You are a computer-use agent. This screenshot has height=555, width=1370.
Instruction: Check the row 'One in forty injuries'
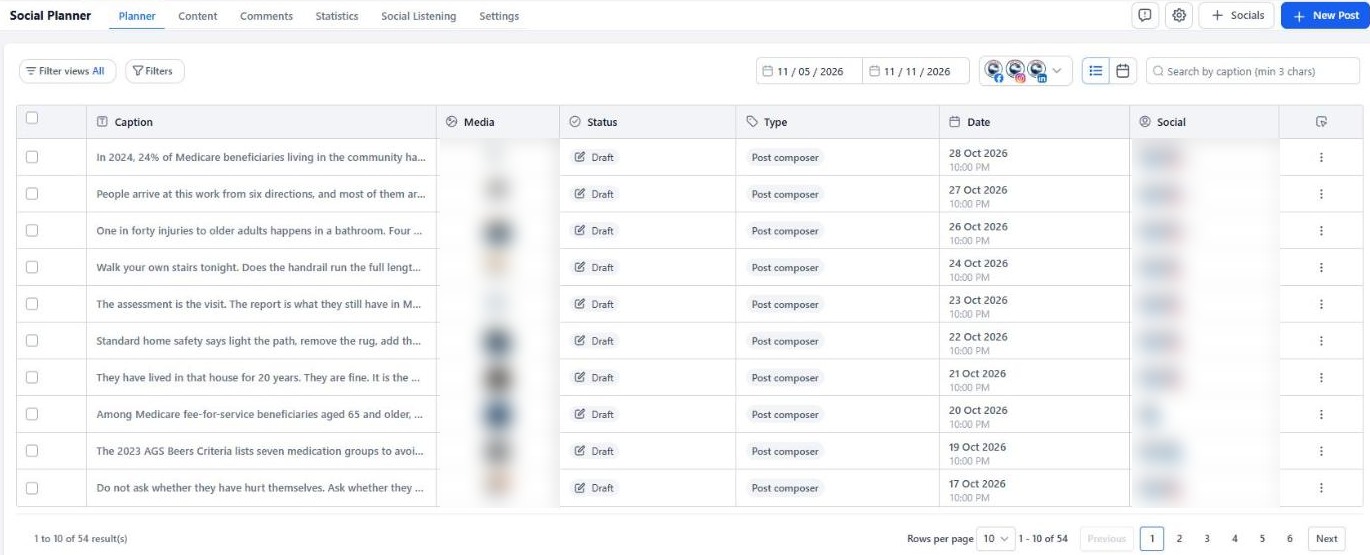(x=32, y=230)
